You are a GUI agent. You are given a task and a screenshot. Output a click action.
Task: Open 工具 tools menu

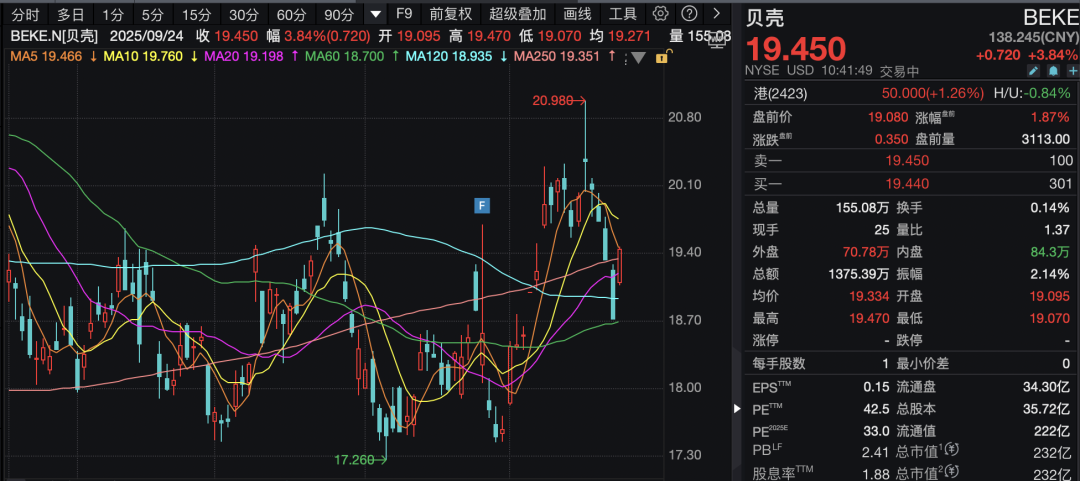coord(623,14)
